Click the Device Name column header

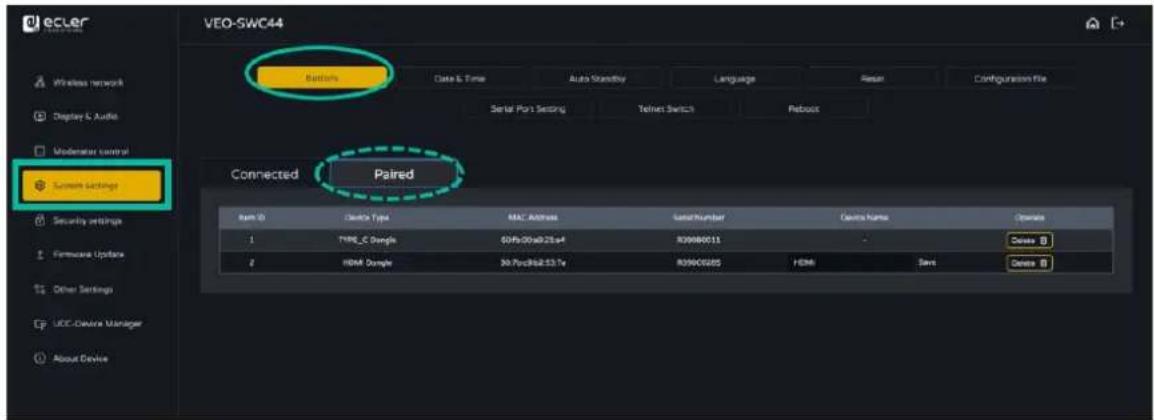tap(866, 218)
